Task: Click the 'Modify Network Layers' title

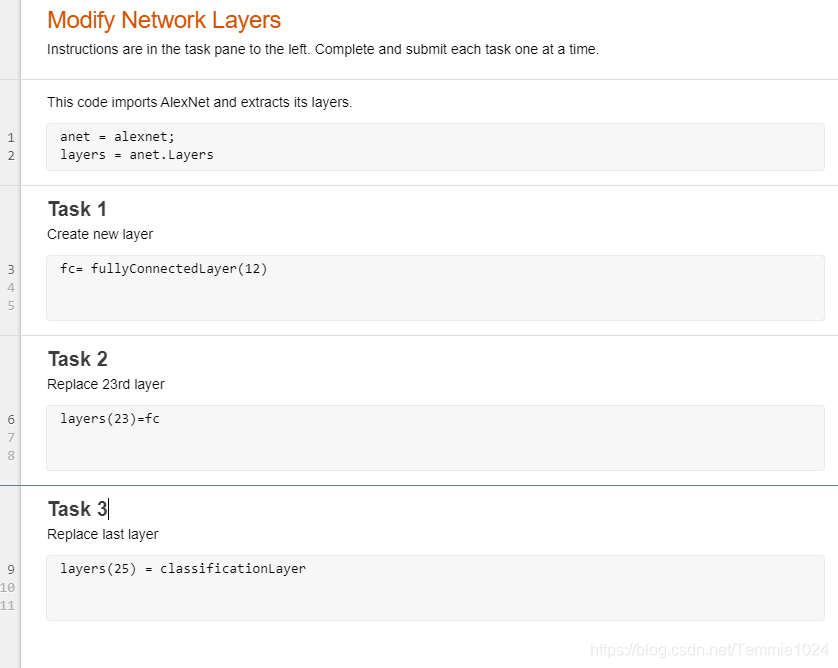Action: pyautogui.click(x=164, y=20)
